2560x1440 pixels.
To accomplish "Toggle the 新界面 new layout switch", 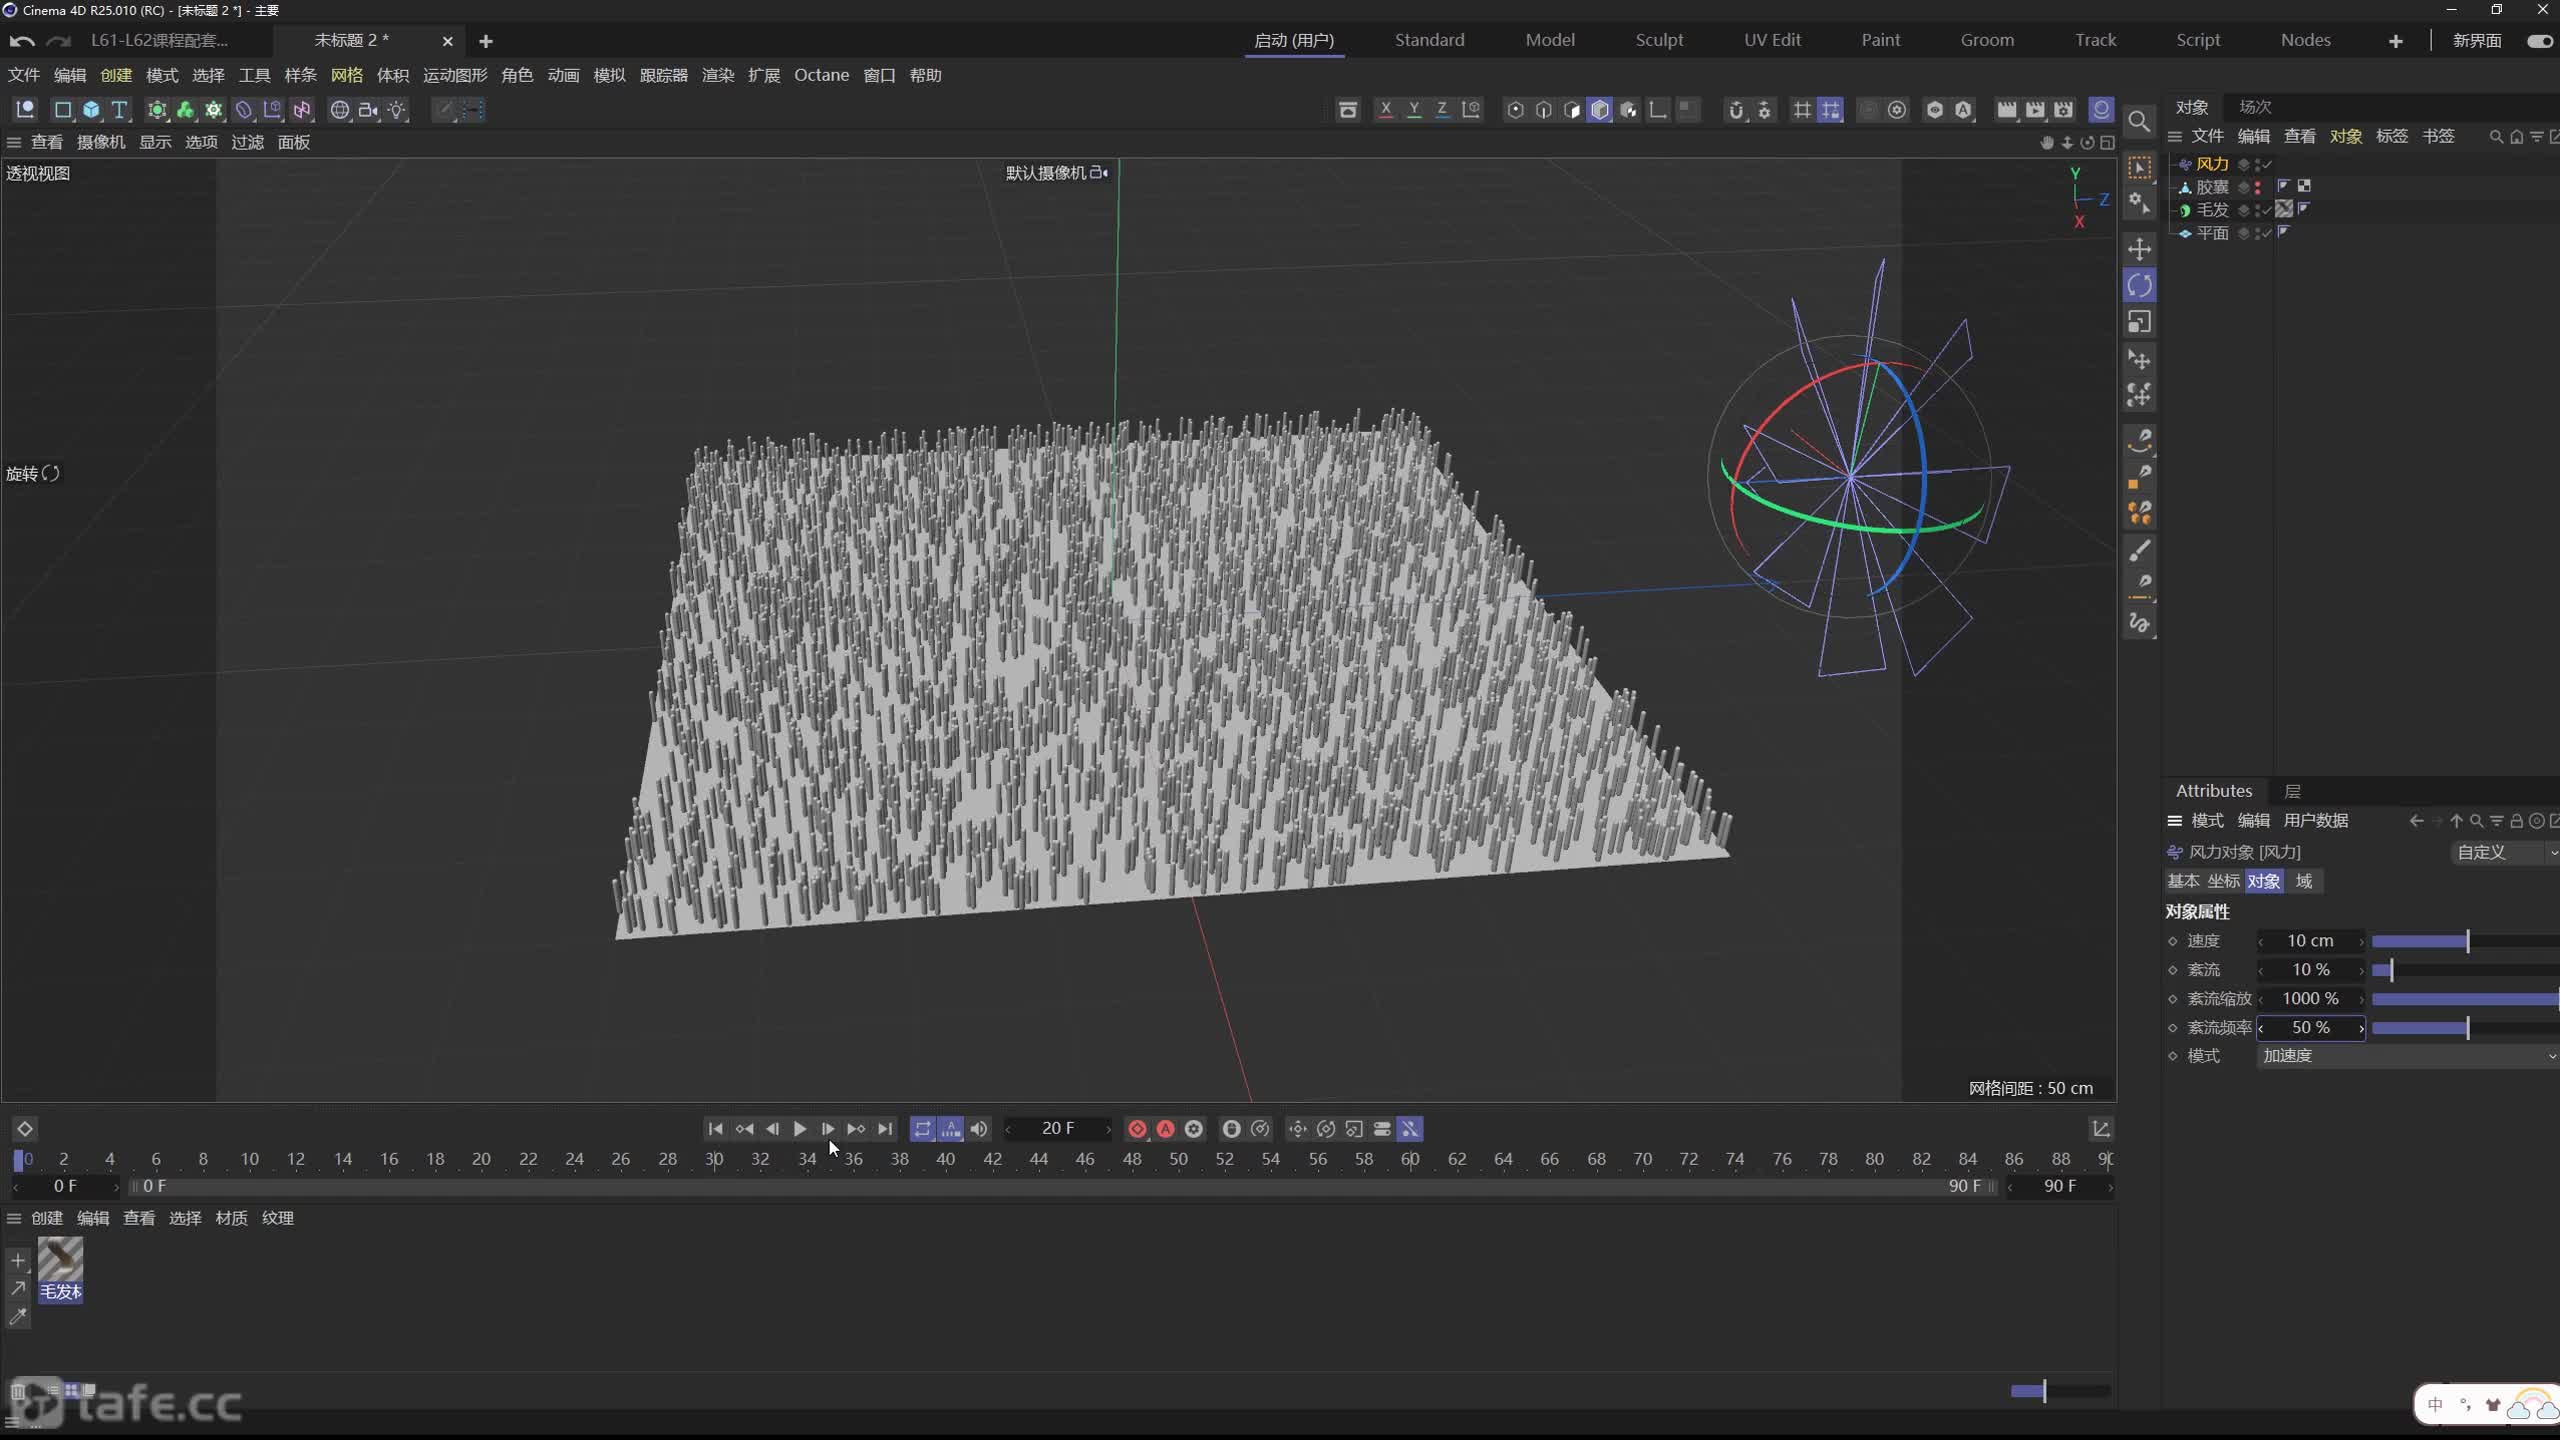I will [x=2539, y=41].
